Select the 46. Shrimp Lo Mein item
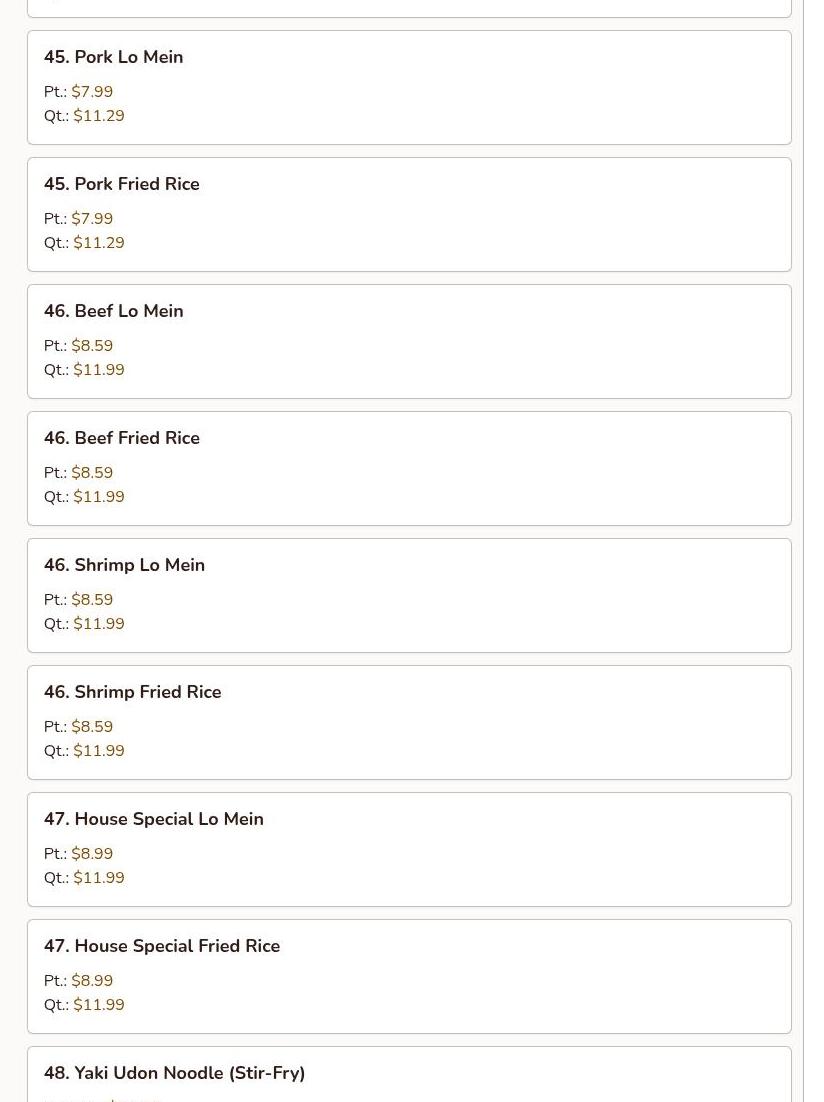Viewport: 824px width, 1102px height. coord(409,595)
